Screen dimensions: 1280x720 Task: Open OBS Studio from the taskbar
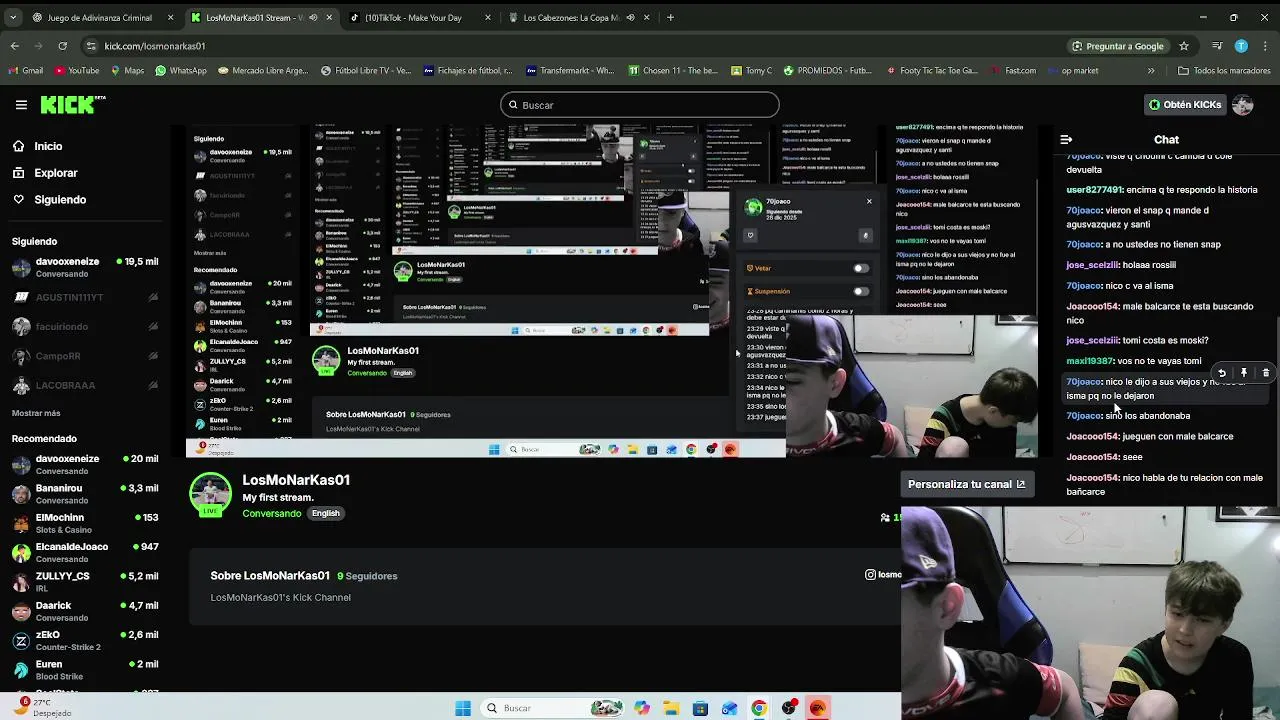[x=789, y=708]
